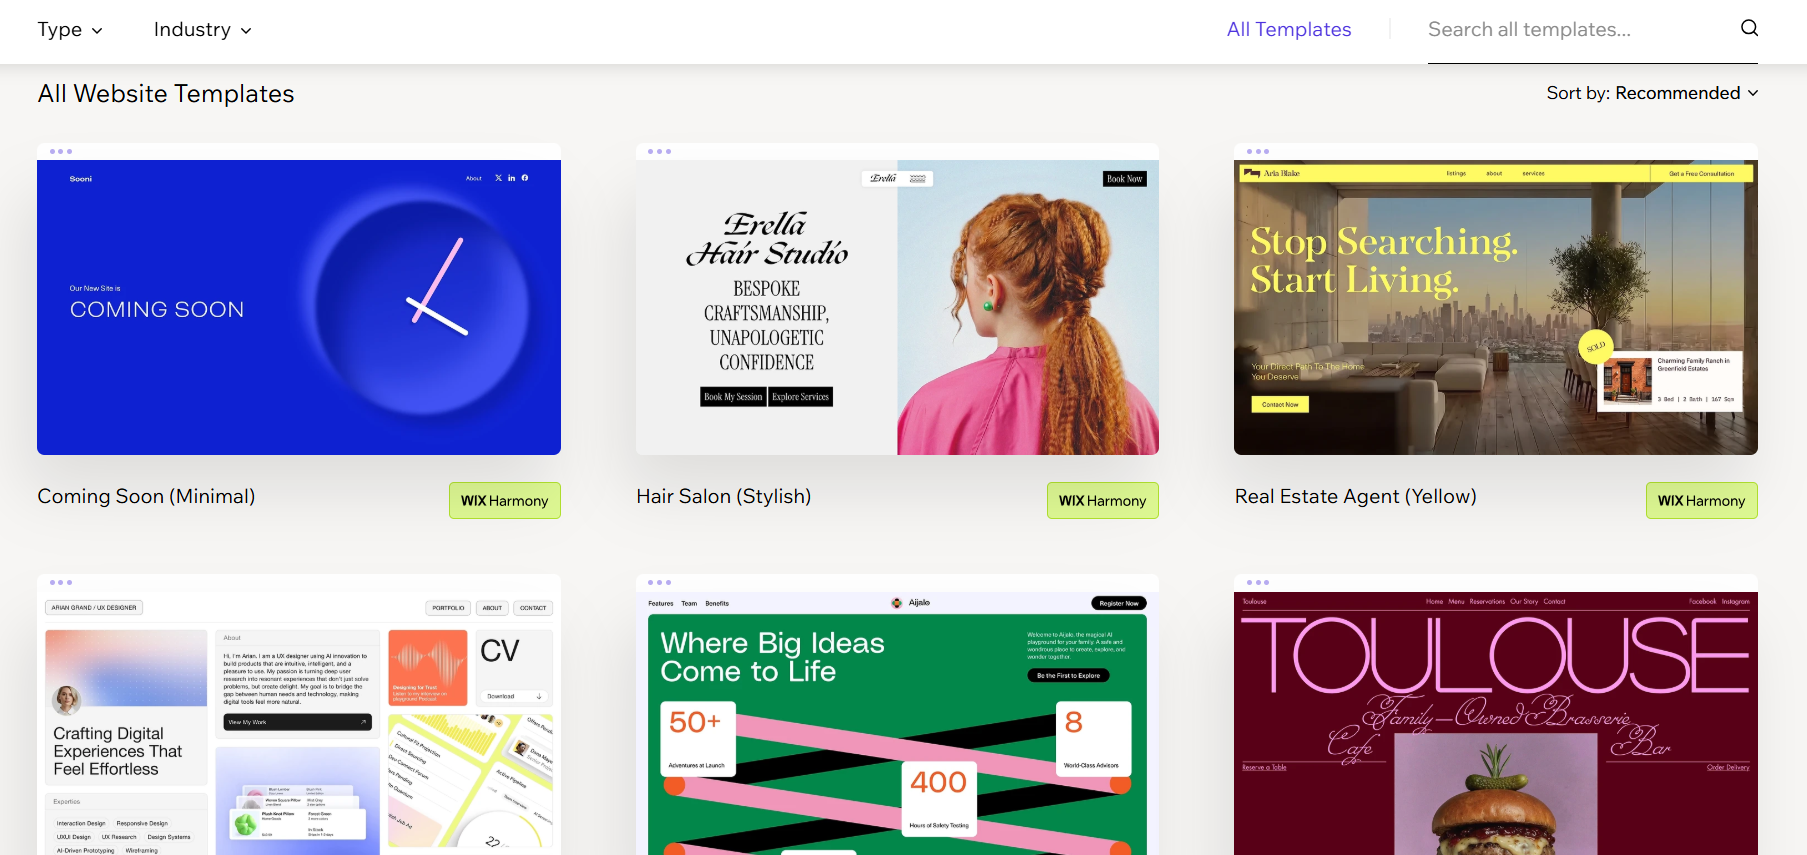Click the Real Estate Agent (Yellow) title
Screen dimensions: 1807x855
tap(1356, 496)
